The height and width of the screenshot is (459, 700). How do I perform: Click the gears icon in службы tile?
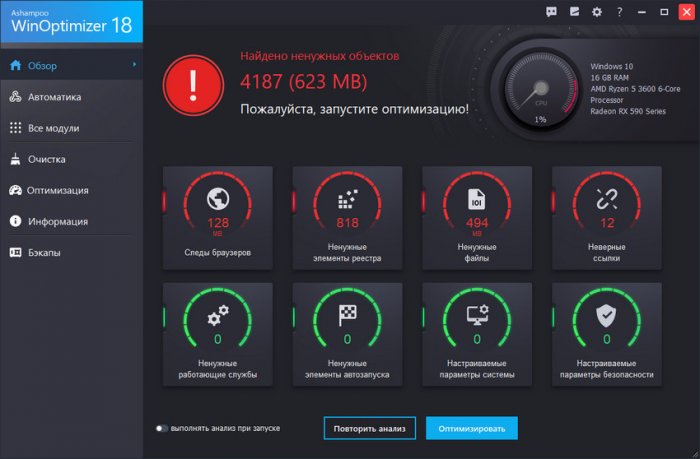(218, 315)
